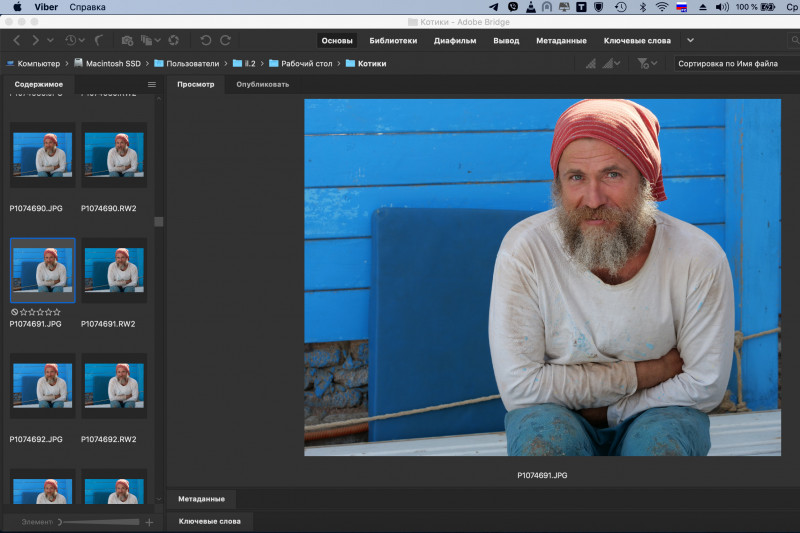Switch to the Метаданные workspace

[x=561, y=41]
